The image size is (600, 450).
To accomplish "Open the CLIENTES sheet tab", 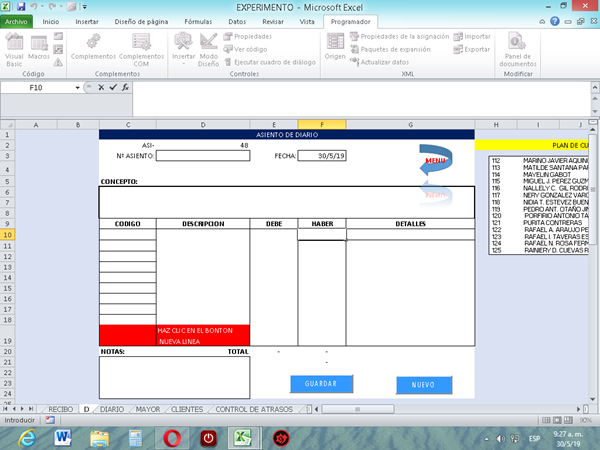I will [187, 409].
